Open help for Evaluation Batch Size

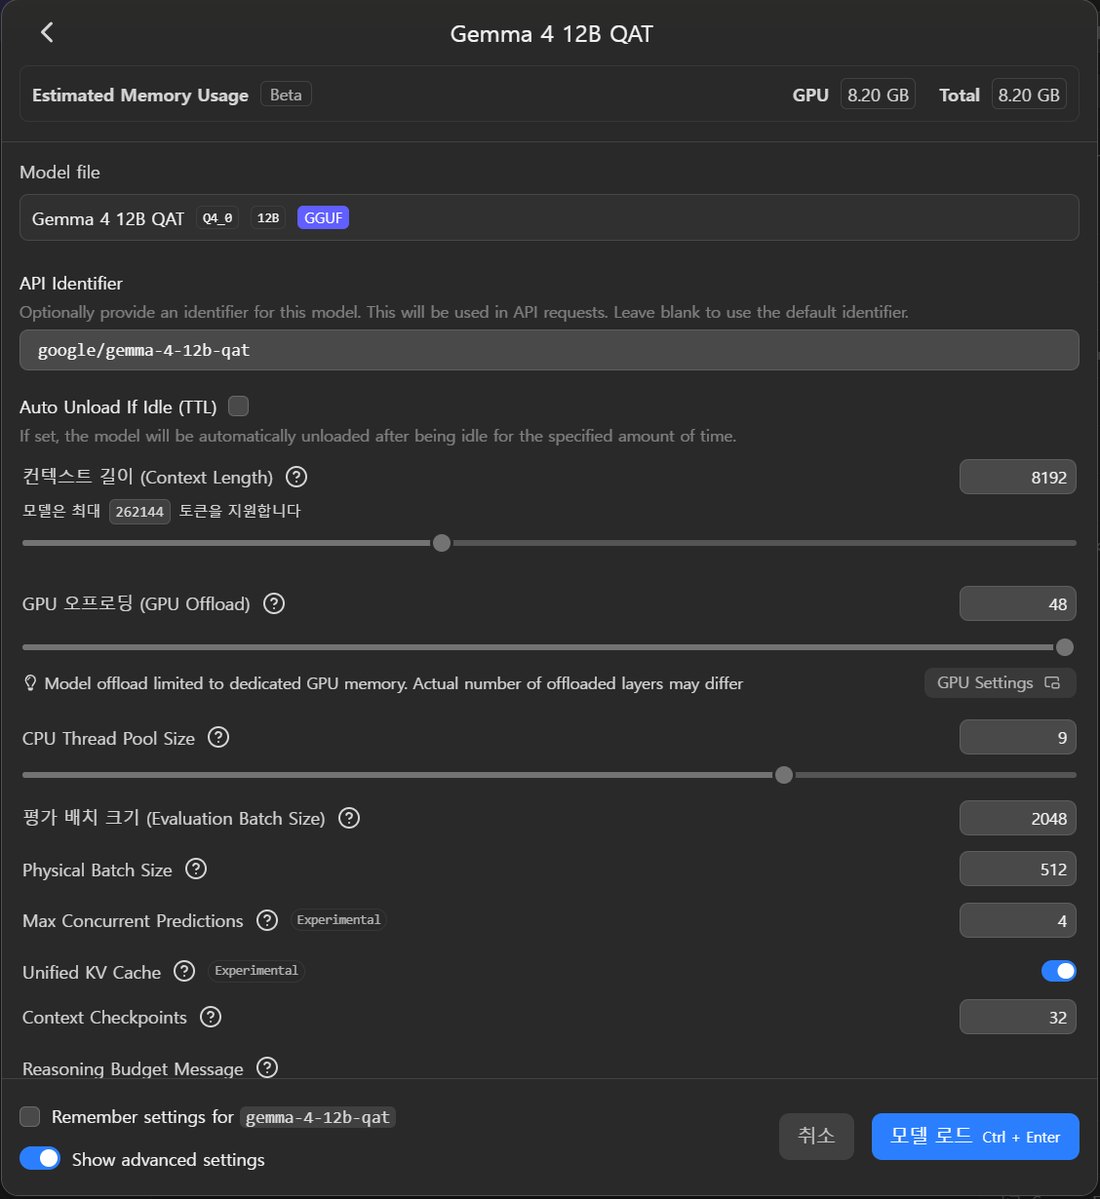tap(349, 818)
